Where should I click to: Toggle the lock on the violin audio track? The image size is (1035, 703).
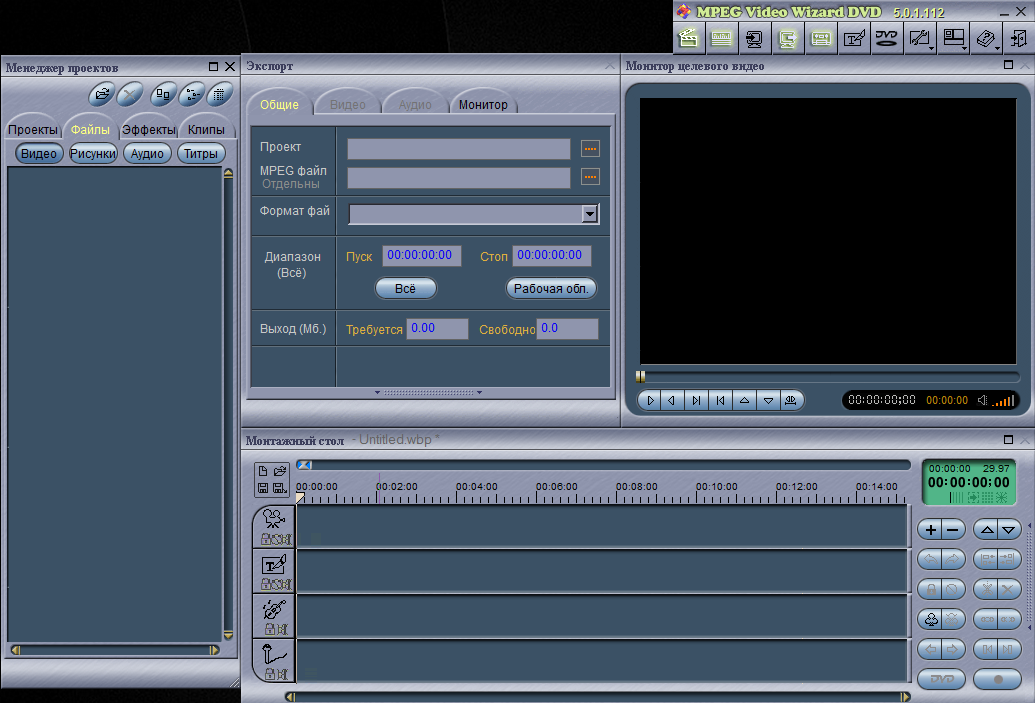click(270, 629)
